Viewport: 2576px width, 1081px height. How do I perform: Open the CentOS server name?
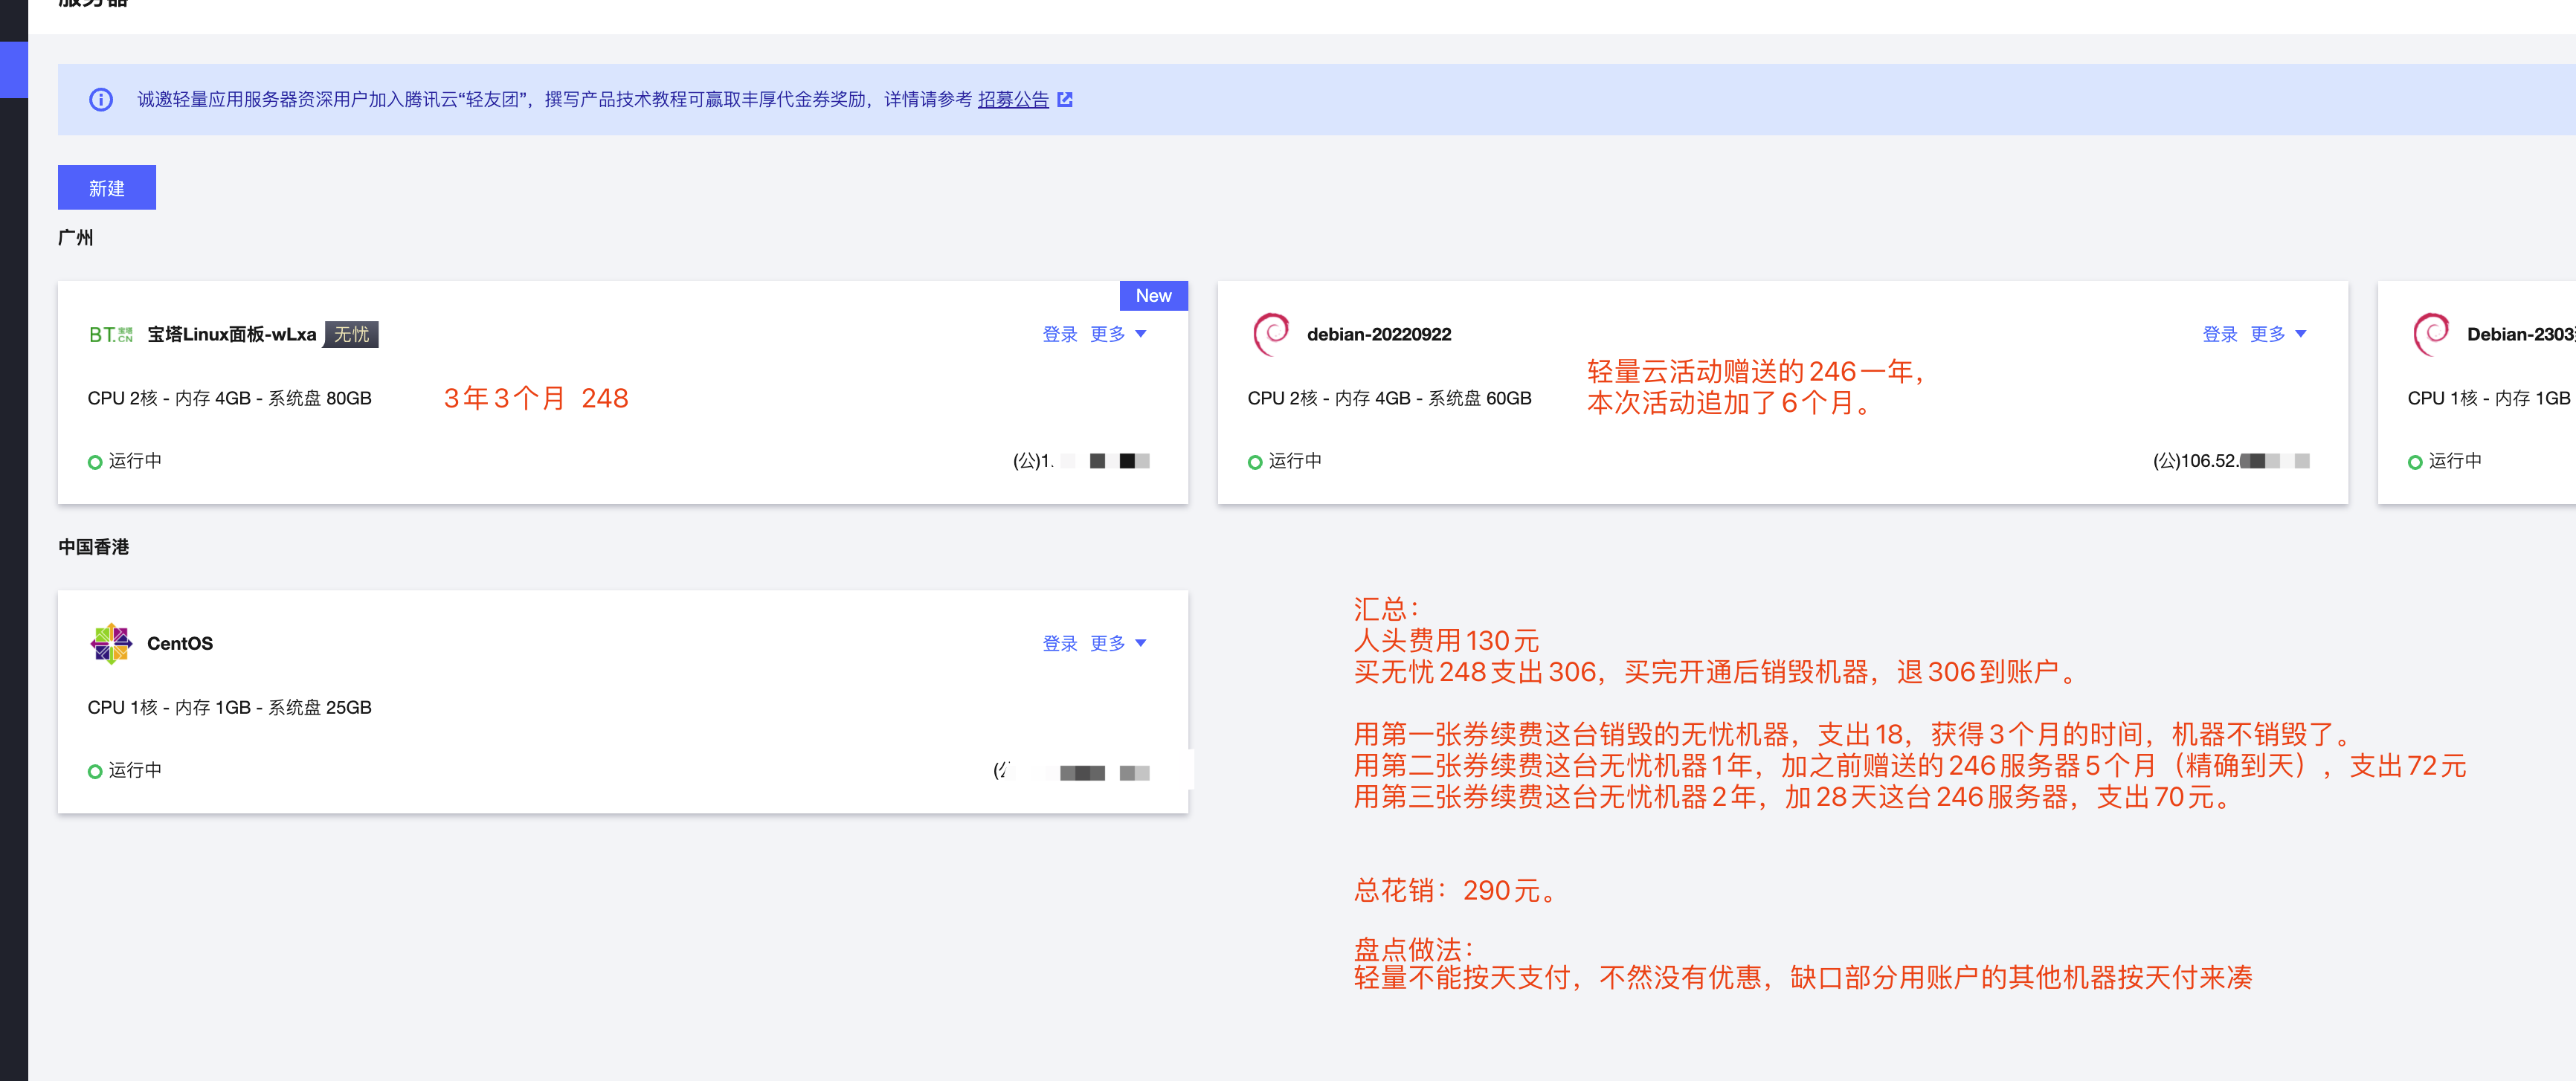click(x=180, y=643)
